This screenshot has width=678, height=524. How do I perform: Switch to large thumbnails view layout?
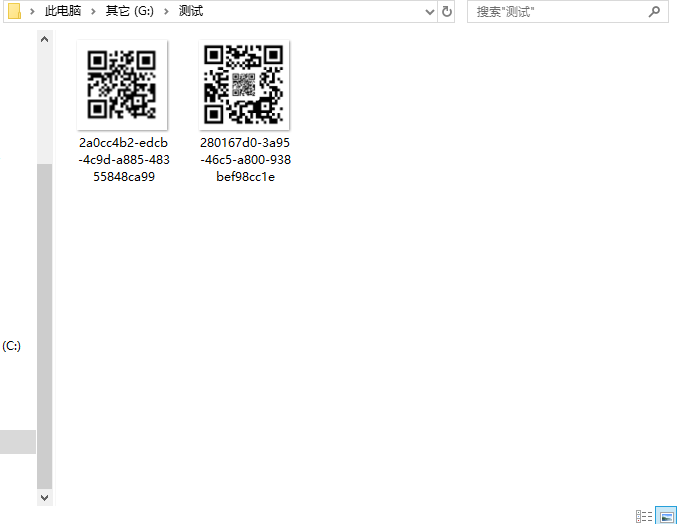[666, 516]
